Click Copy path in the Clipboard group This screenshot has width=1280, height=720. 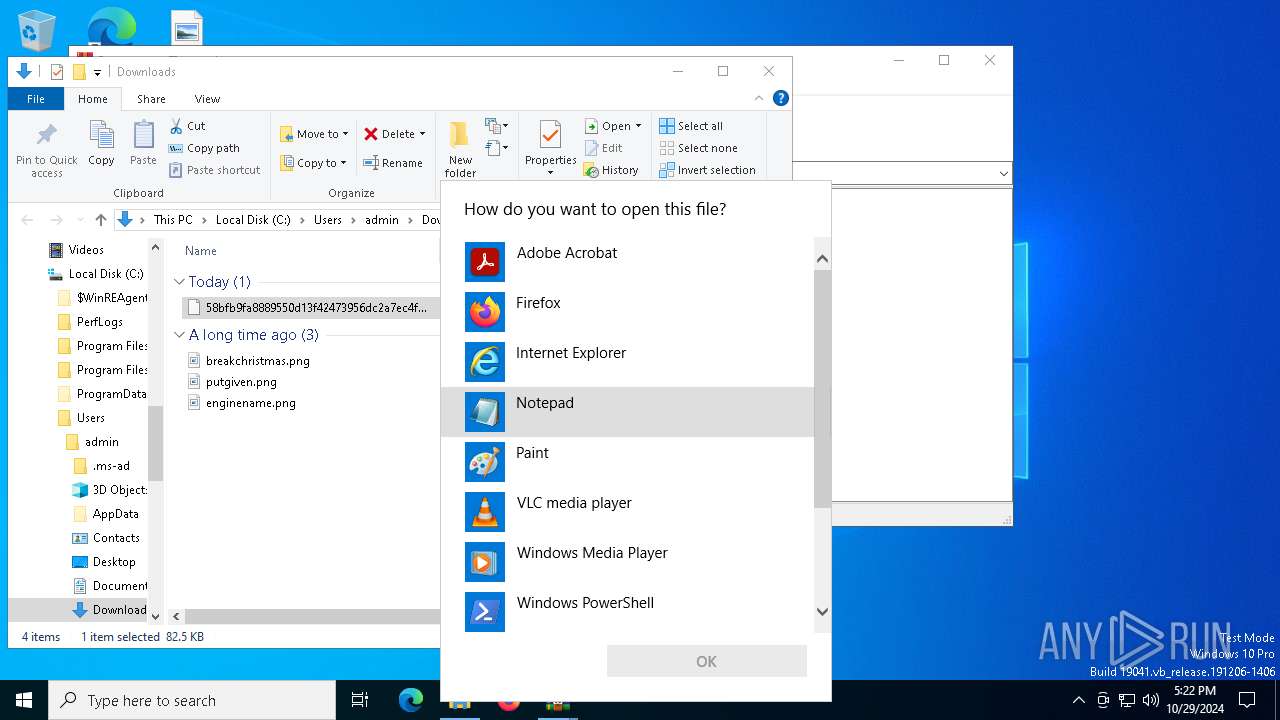point(204,148)
